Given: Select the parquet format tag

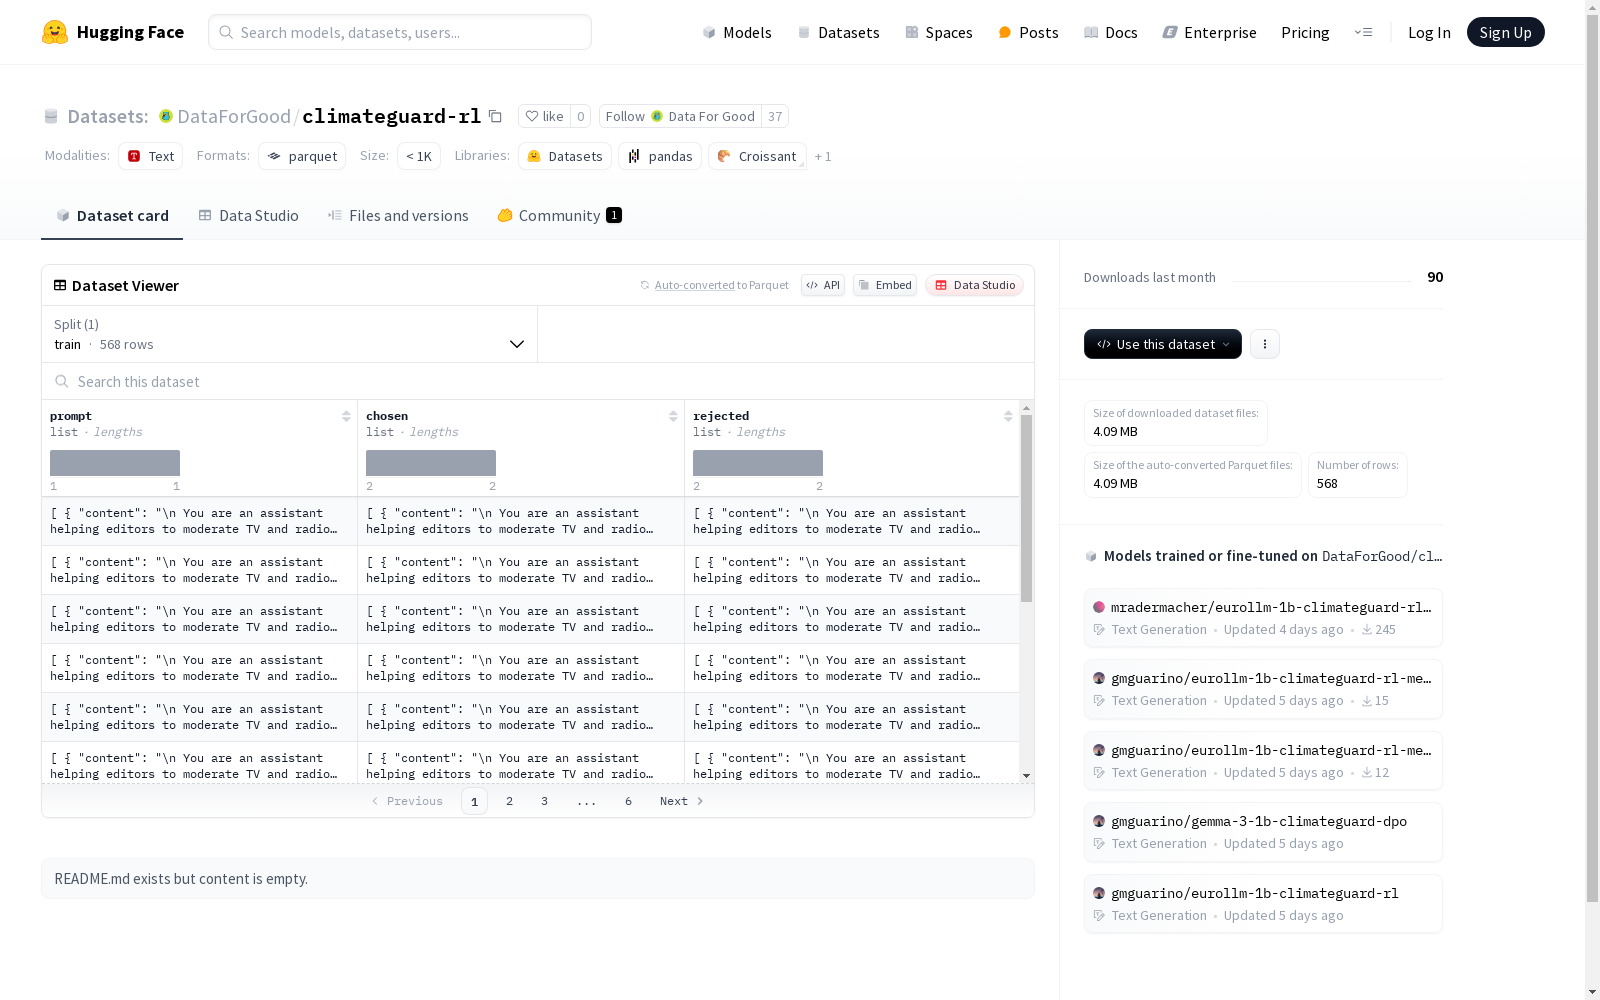Looking at the screenshot, I should [x=302, y=156].
